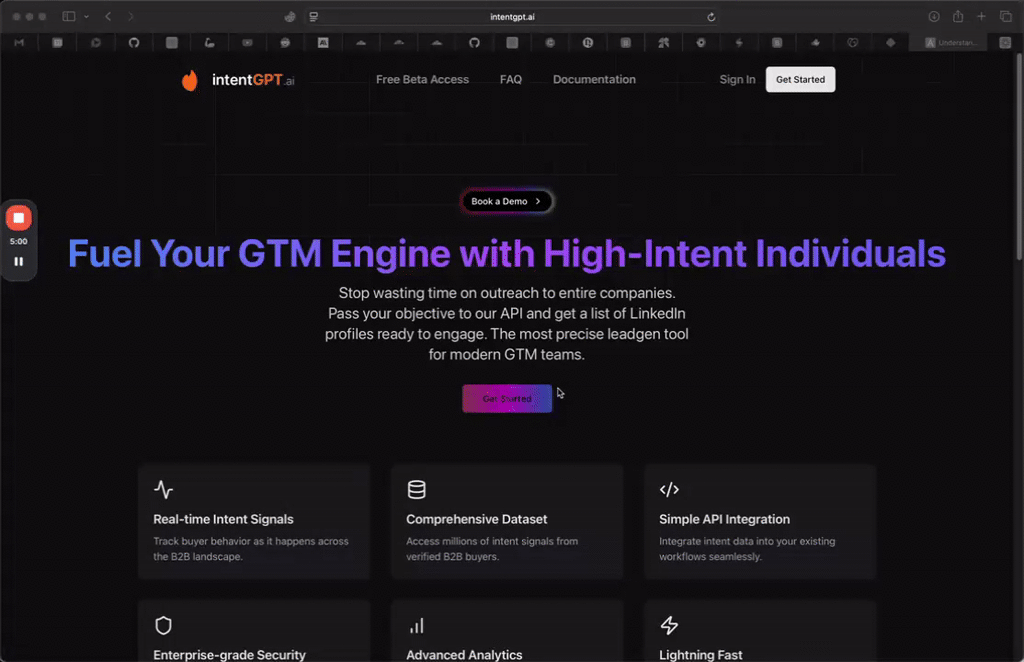
Task: Click the Lightning Fast bolt icon
Action: (670, 626)
